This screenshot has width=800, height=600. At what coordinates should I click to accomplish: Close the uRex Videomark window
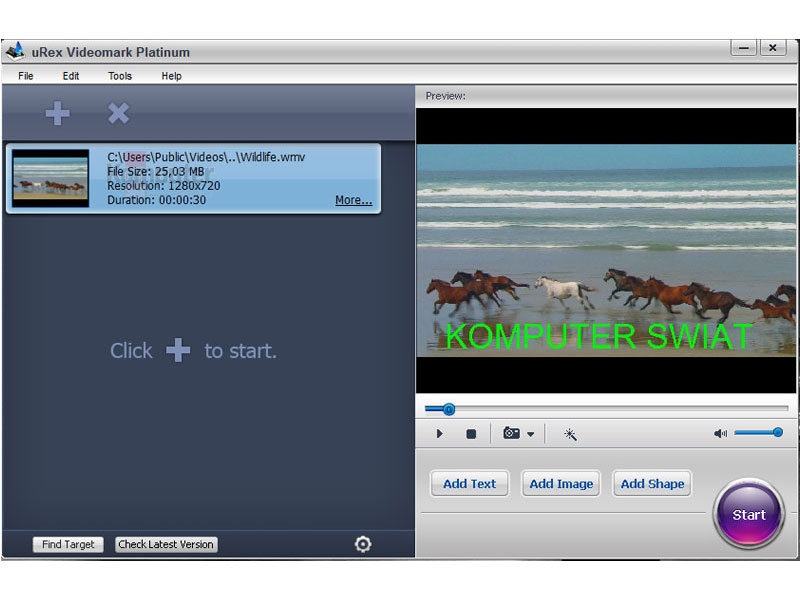pyautogui.click(x=773, y=48)
